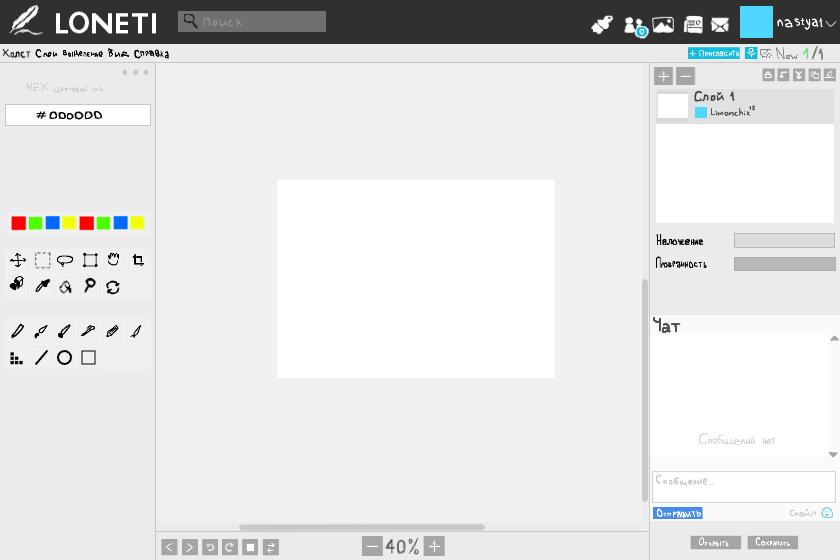Toggle the layer lock icon
This screenshot has width=840, height=560.
[768, 75]
